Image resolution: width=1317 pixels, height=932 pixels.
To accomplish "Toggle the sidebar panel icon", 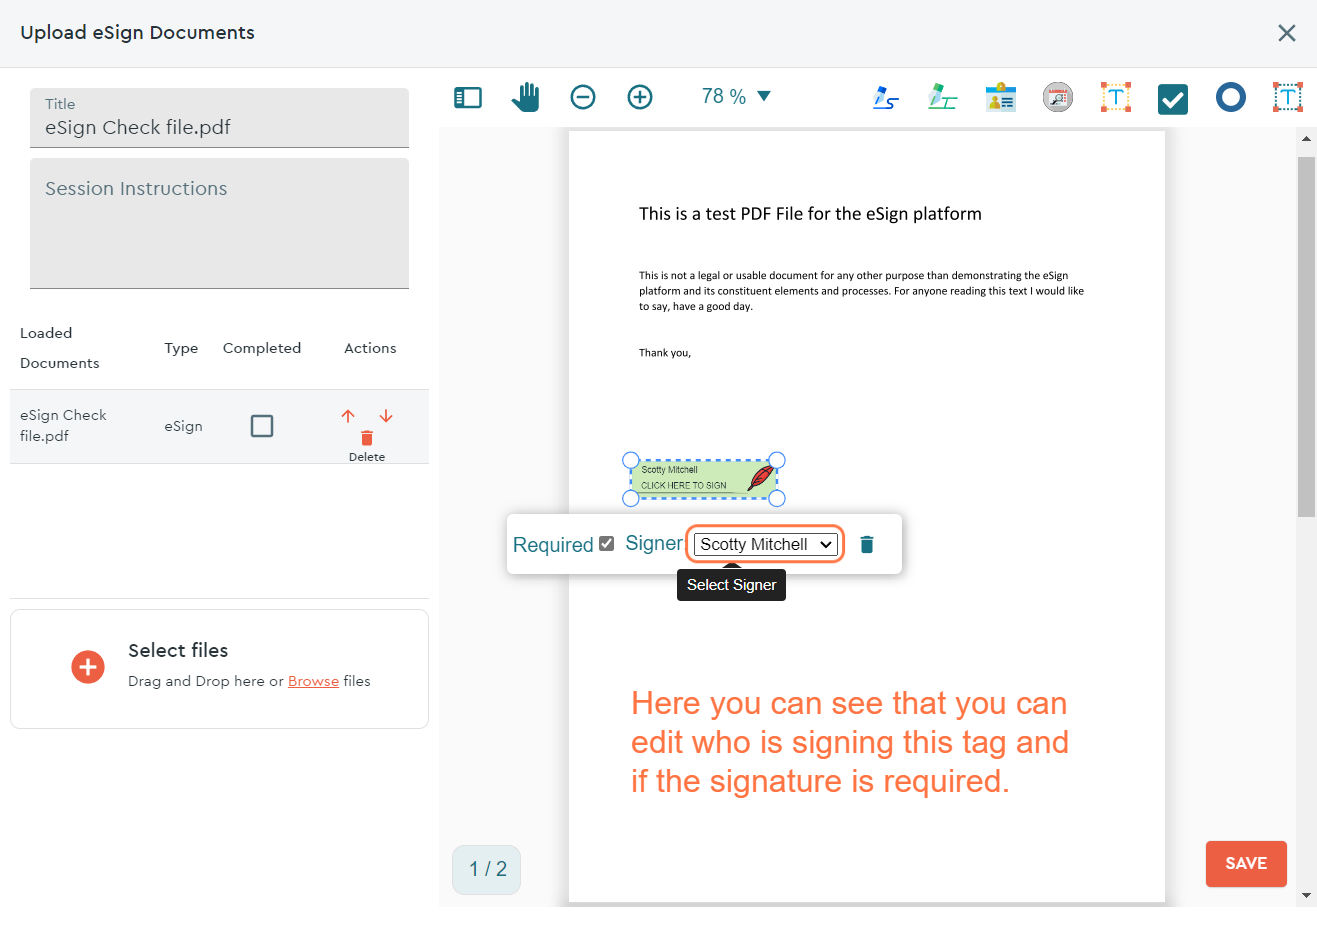I will coord(468,97).
